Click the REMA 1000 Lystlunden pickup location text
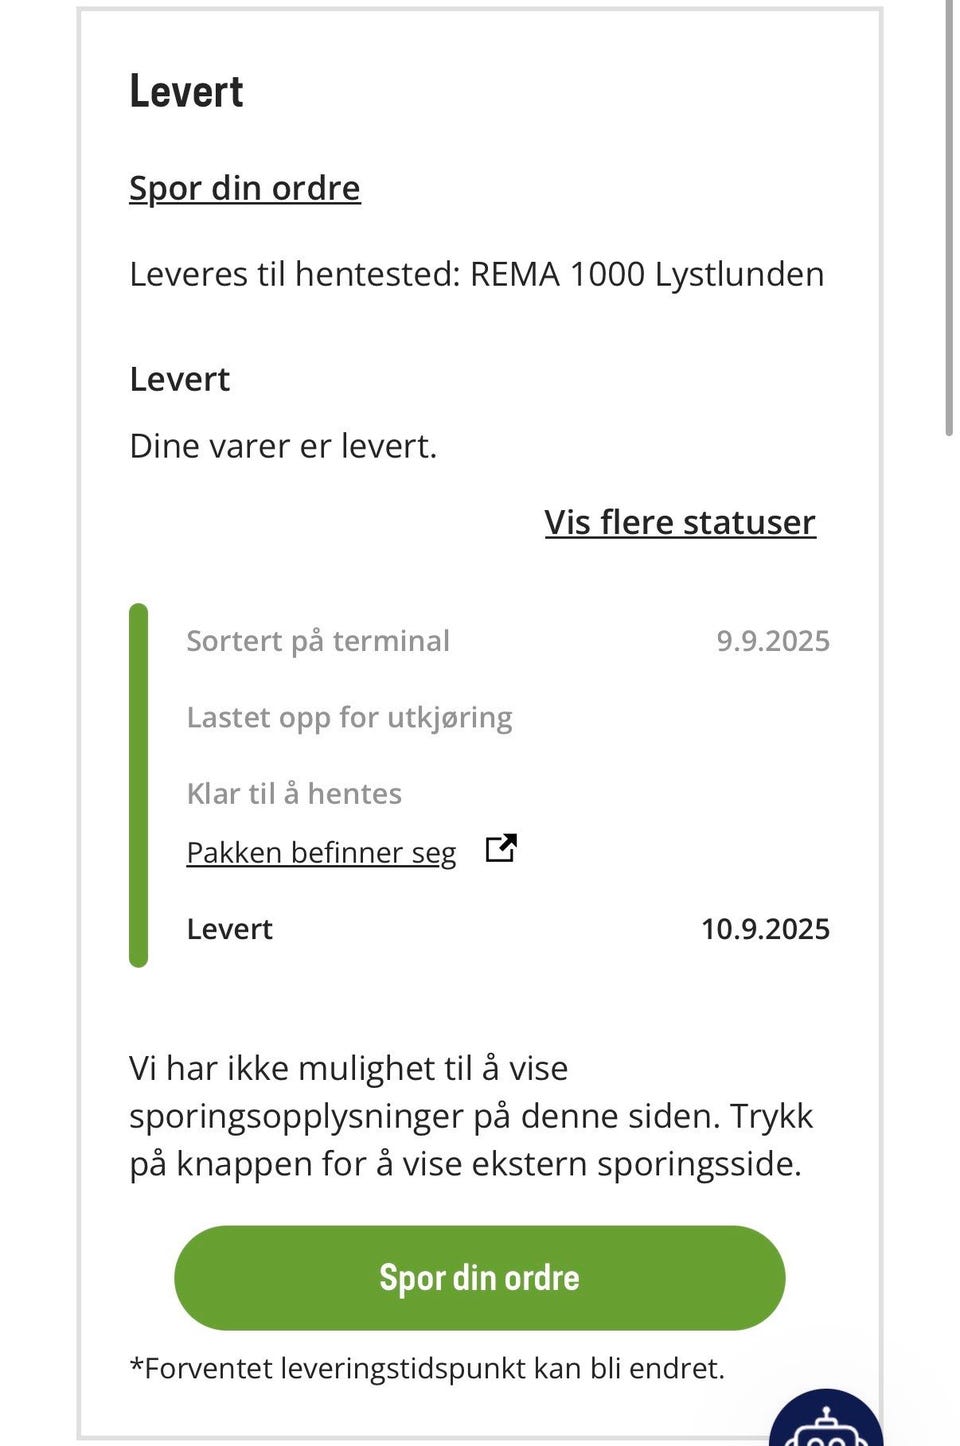This screenshot has width=960, height=1446. (x=647, y=274)
